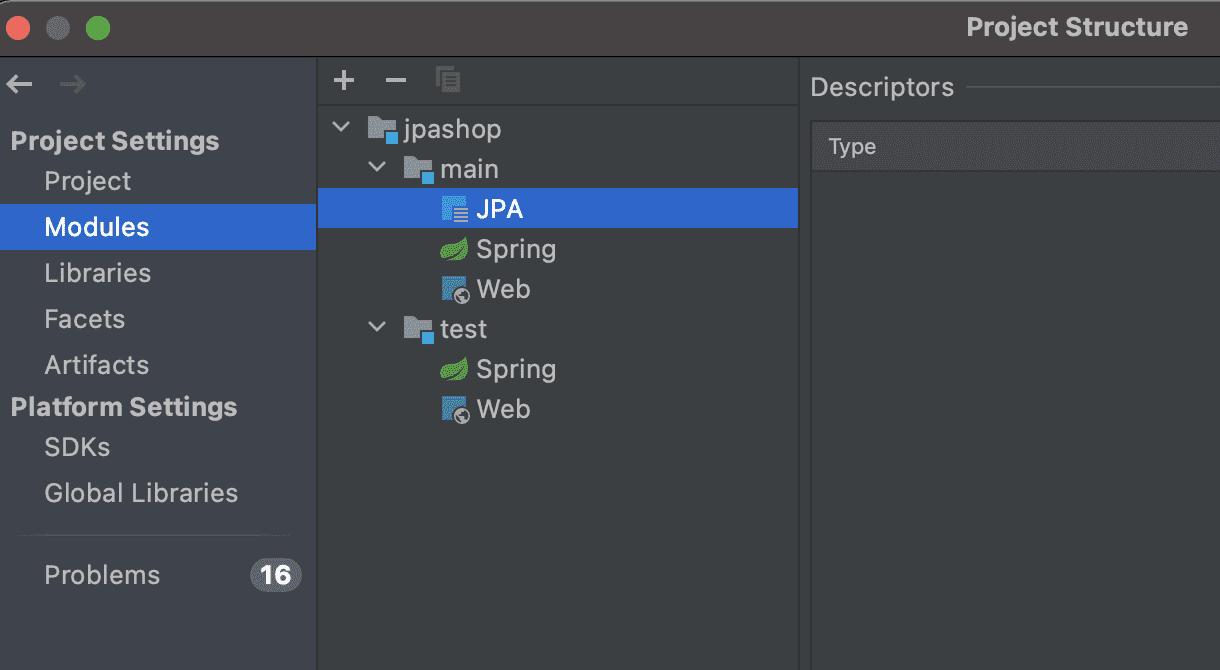
Task: Click the plus icon to add module
Action: point(344,81)
